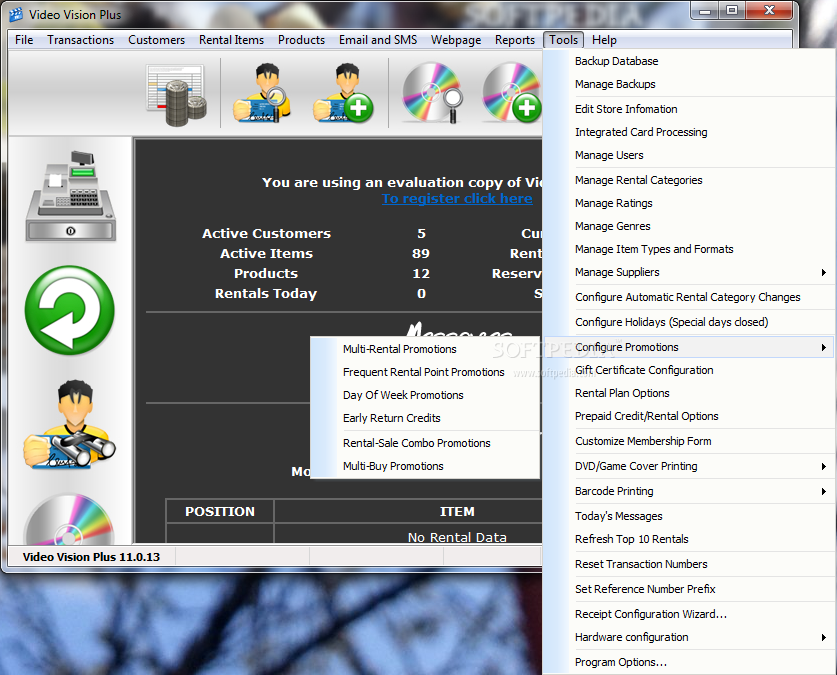Select Refresh Top 10 Rentals
This screenshot has width=837, height=675.
click(689, 539)
